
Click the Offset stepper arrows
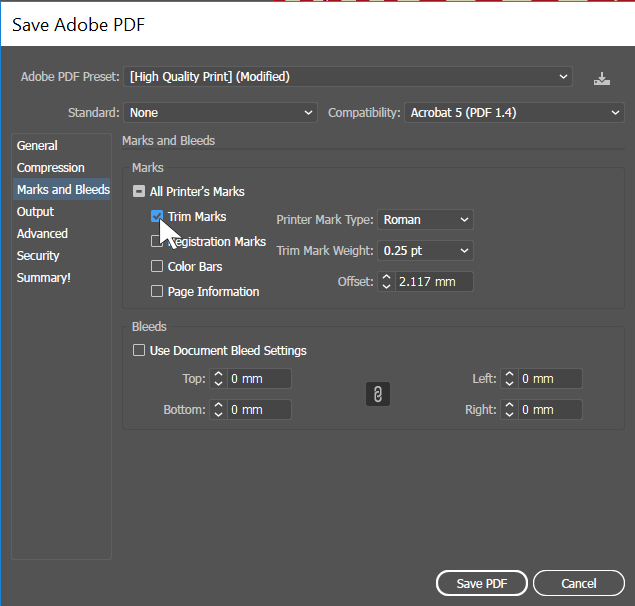386,282
